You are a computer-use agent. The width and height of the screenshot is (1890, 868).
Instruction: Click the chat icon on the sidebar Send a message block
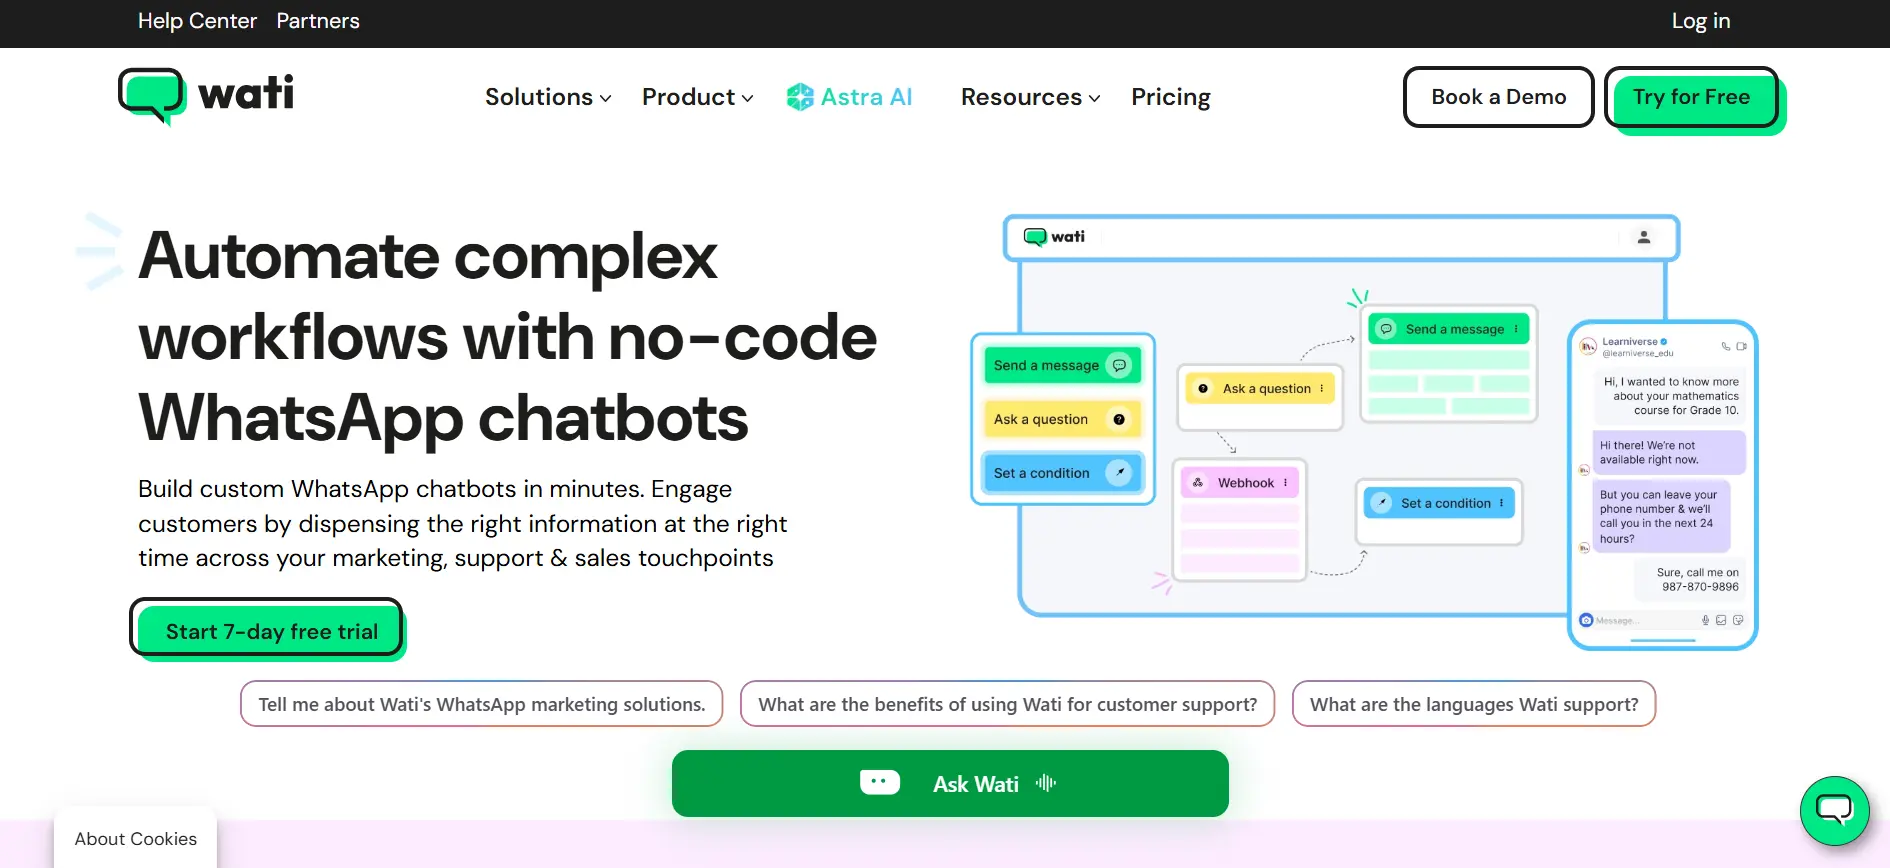click(x=1120, y=365)
